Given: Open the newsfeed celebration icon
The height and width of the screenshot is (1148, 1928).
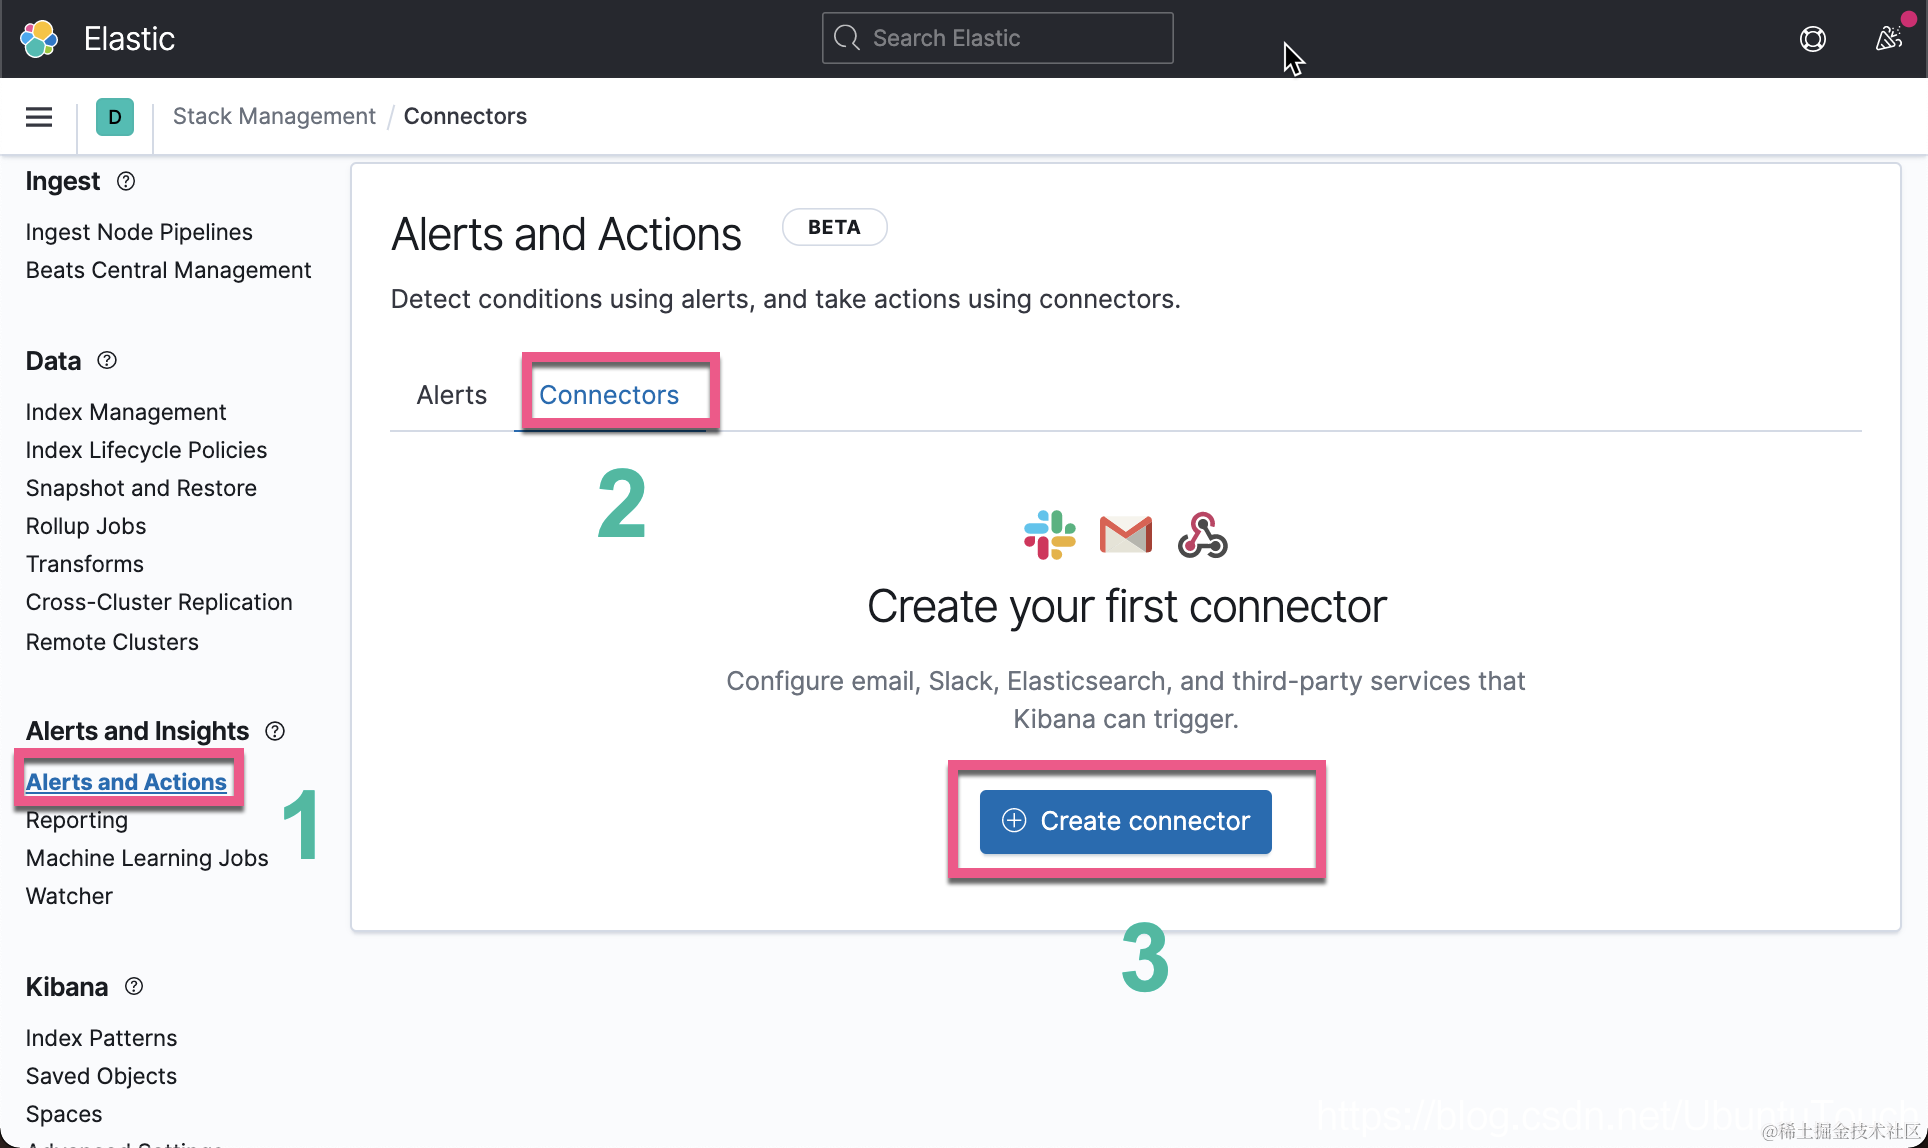Looking at the screenshot, I should (x=1888, y=39).
